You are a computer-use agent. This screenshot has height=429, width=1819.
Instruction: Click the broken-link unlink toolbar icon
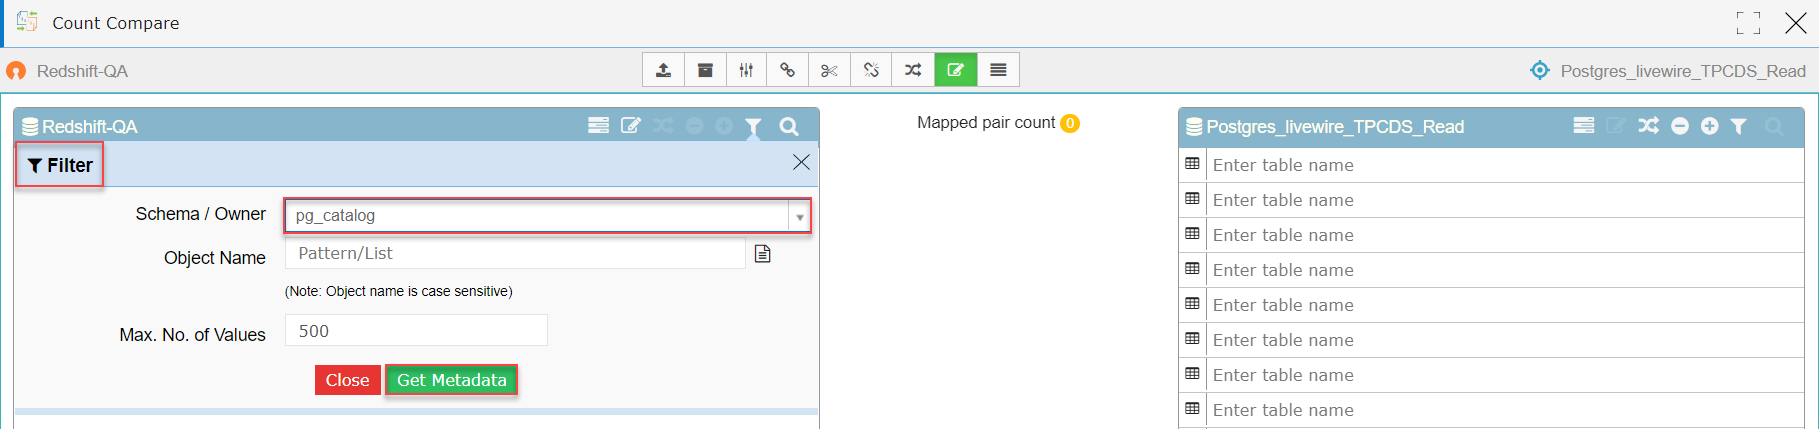click(871, 70)
